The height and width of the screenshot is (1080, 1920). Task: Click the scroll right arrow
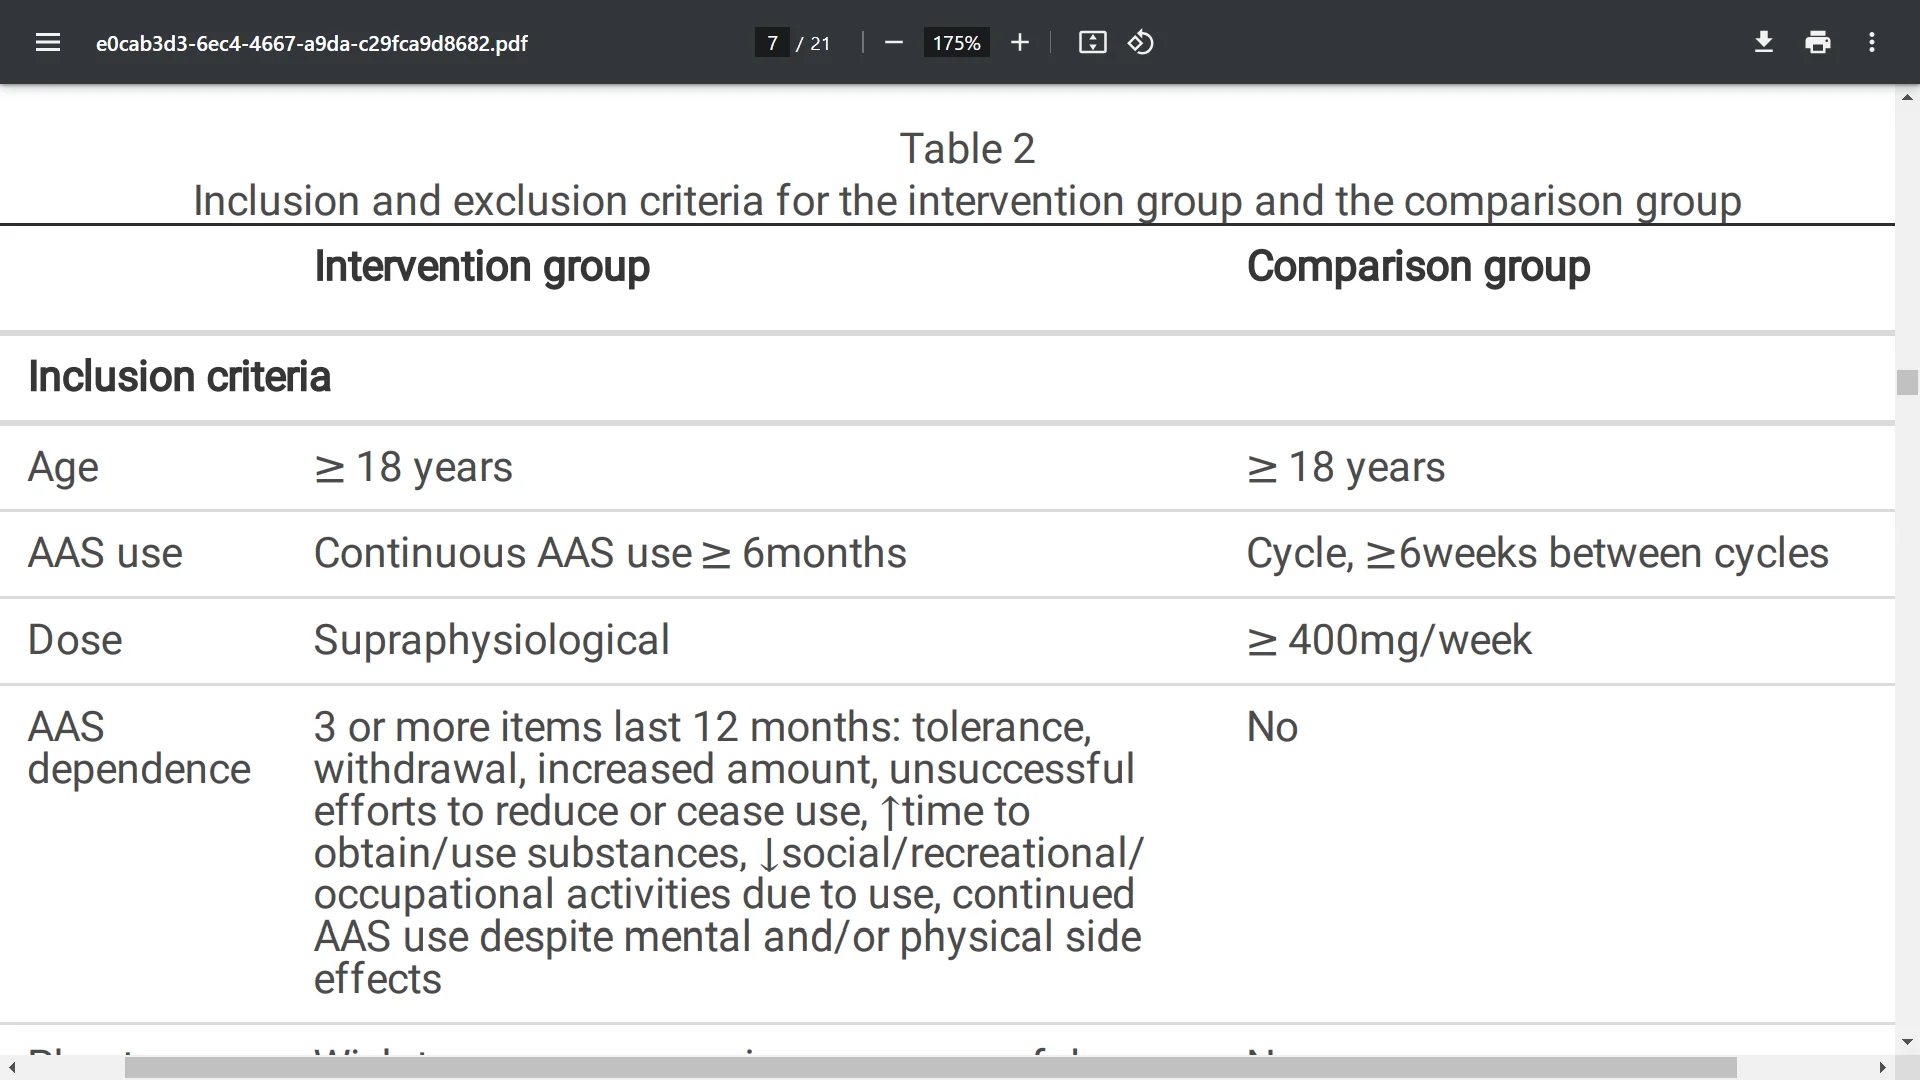click(1883, 1068)
